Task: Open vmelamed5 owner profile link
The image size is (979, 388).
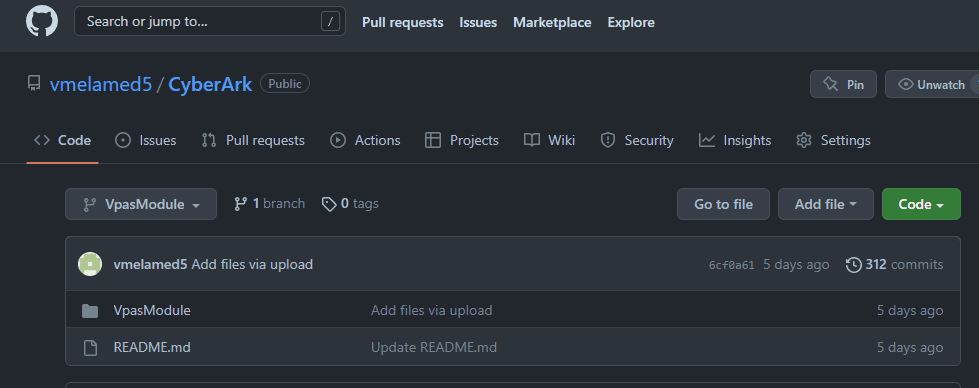Action: [x=101, y=84]
